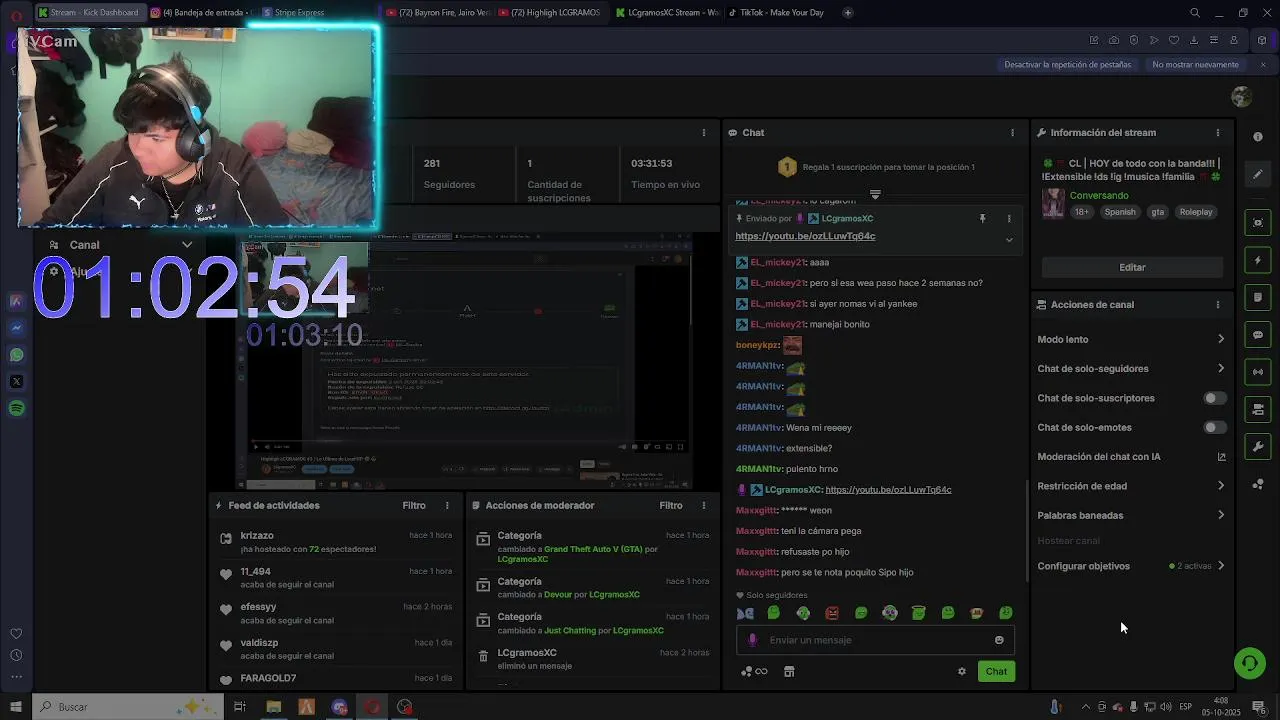Open a new browser tab
The height and width of the screenshot is (720, 1280).
coord(847,13)
